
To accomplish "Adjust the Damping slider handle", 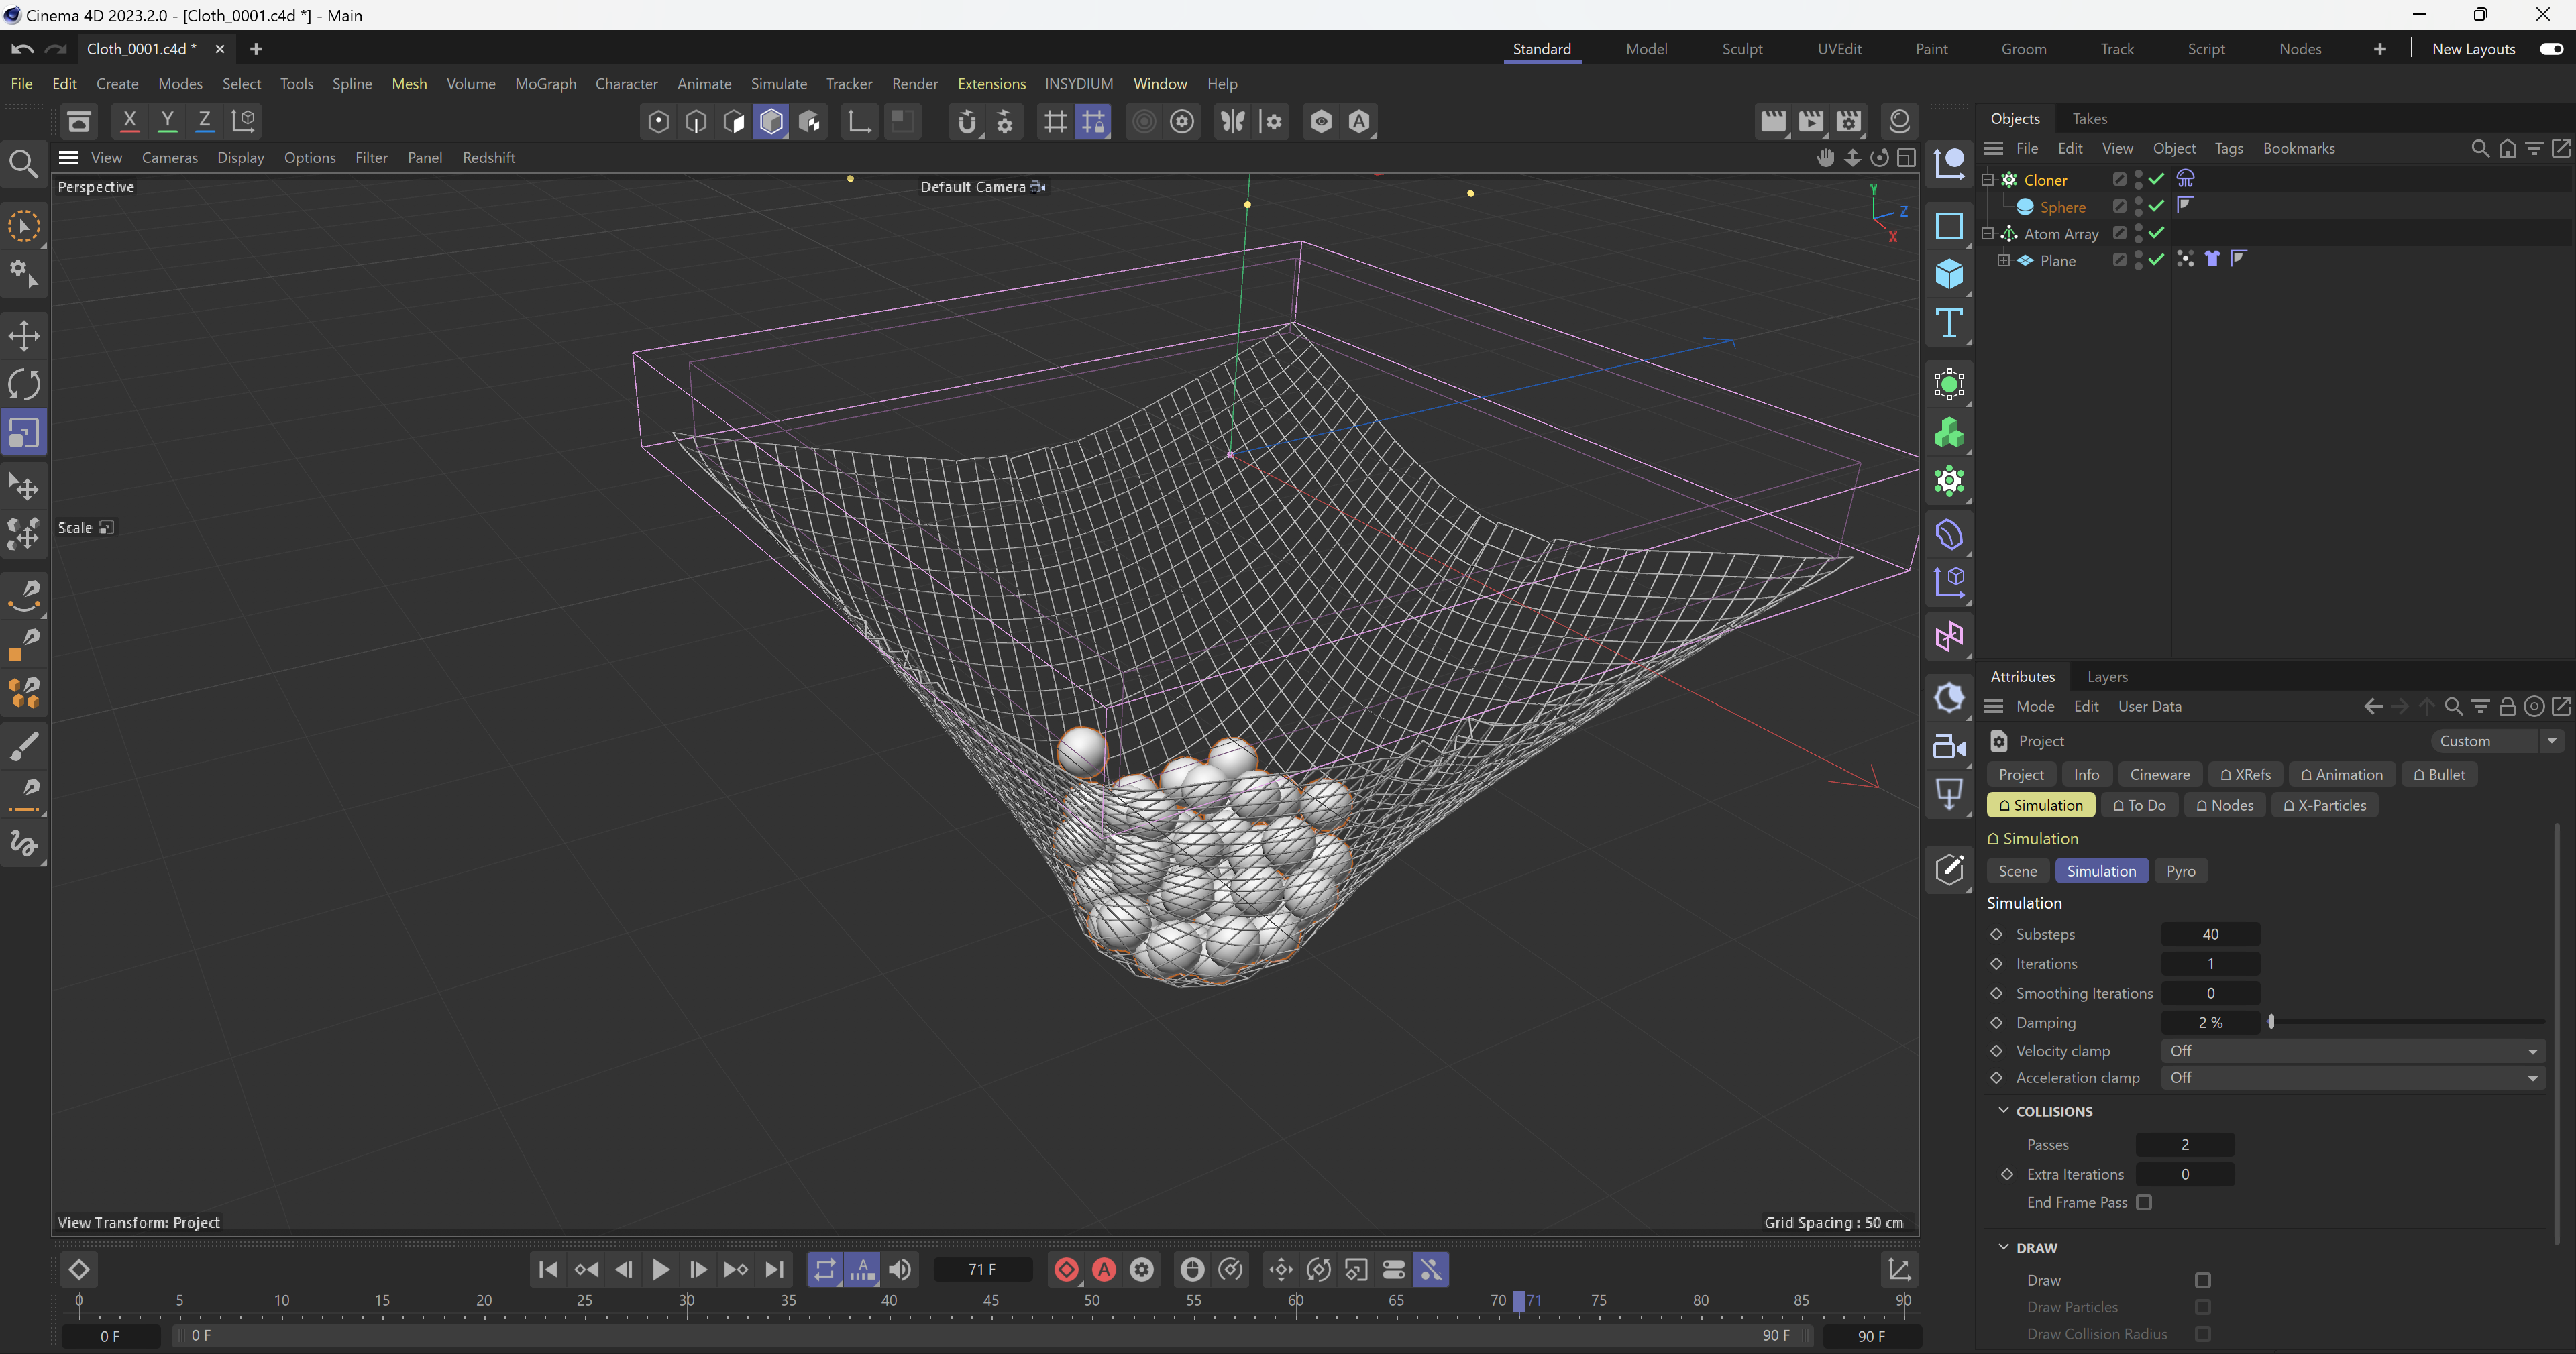I will [2271, 1022].
